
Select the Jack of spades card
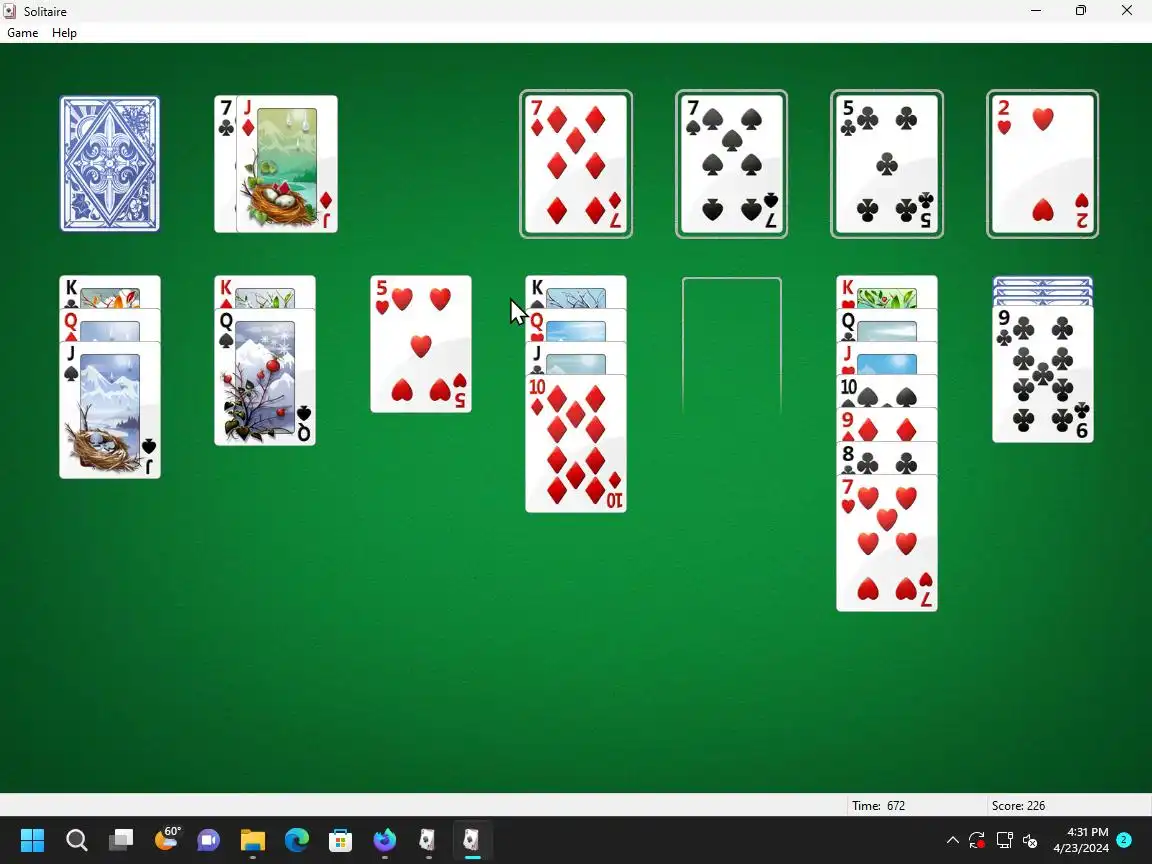[109, 410]
